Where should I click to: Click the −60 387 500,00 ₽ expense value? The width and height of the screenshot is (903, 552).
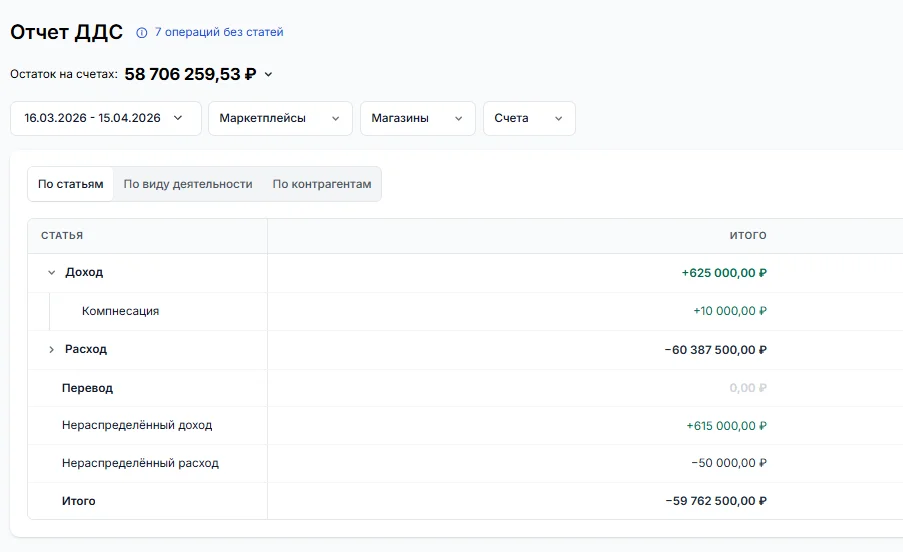(x=716, y=349)
